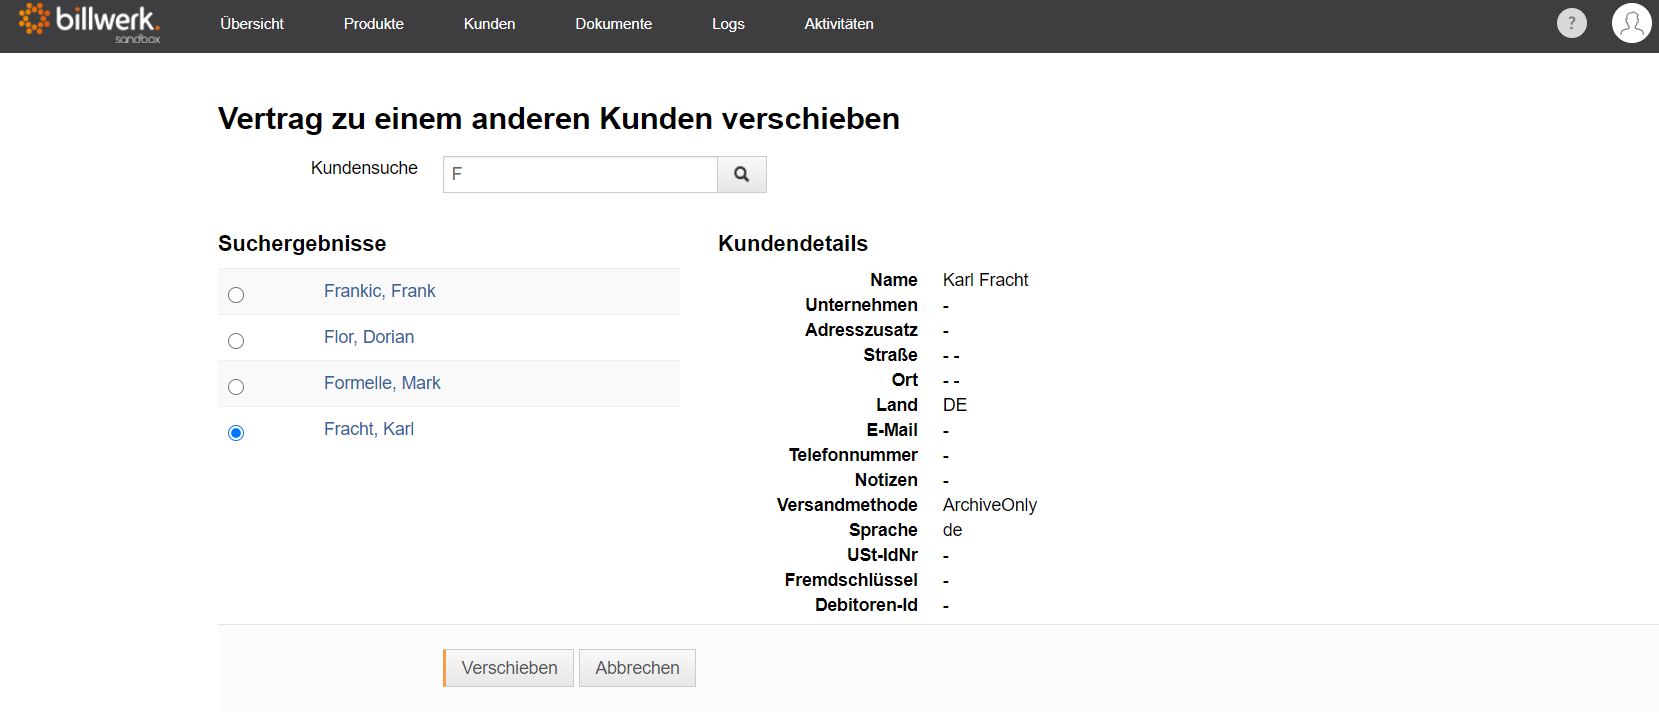
Task: Select the Formelle, Mark radio button
Action: 236,387
